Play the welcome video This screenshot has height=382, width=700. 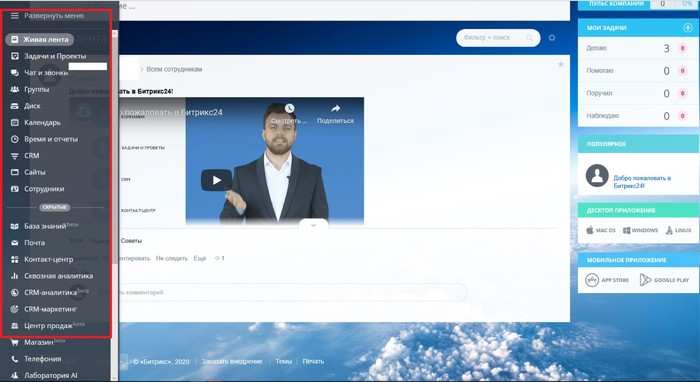pyautogui.click(x=217, y=180)
